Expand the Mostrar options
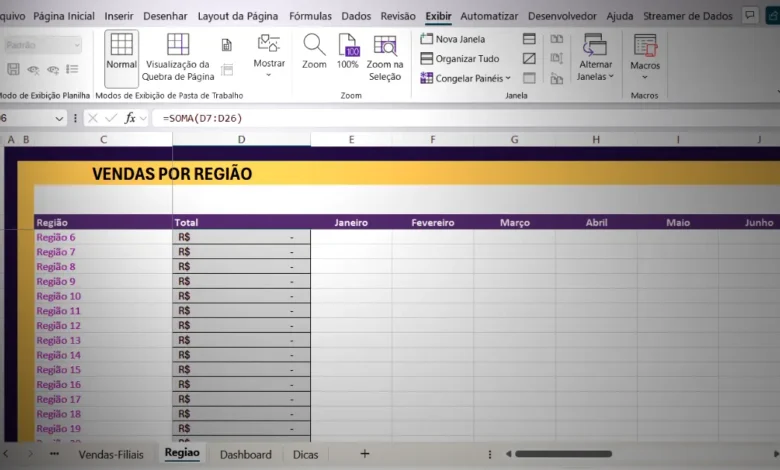780x470 pixels. point(269,56)
